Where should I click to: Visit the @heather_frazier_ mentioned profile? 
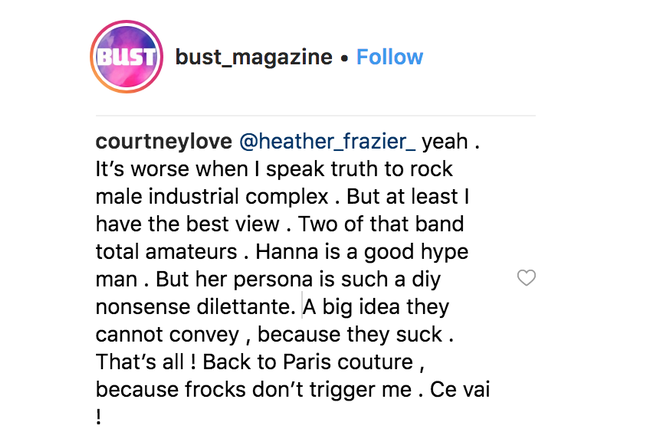tap(328, 141)
